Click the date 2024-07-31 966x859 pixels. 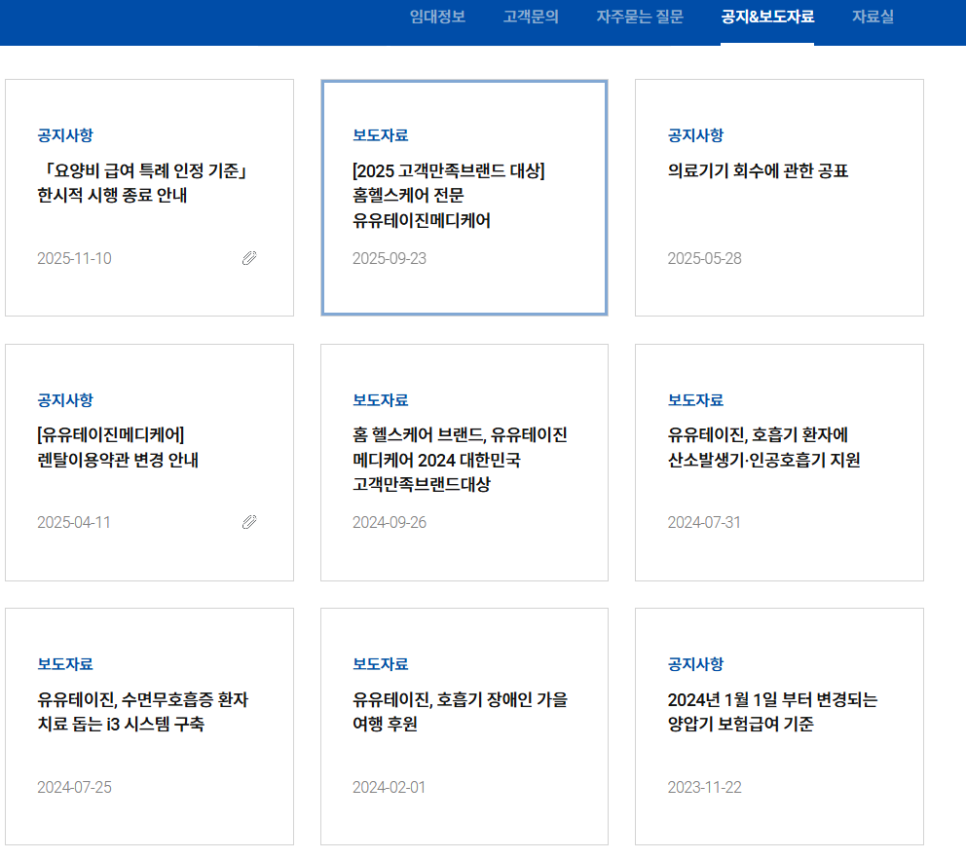704,523
